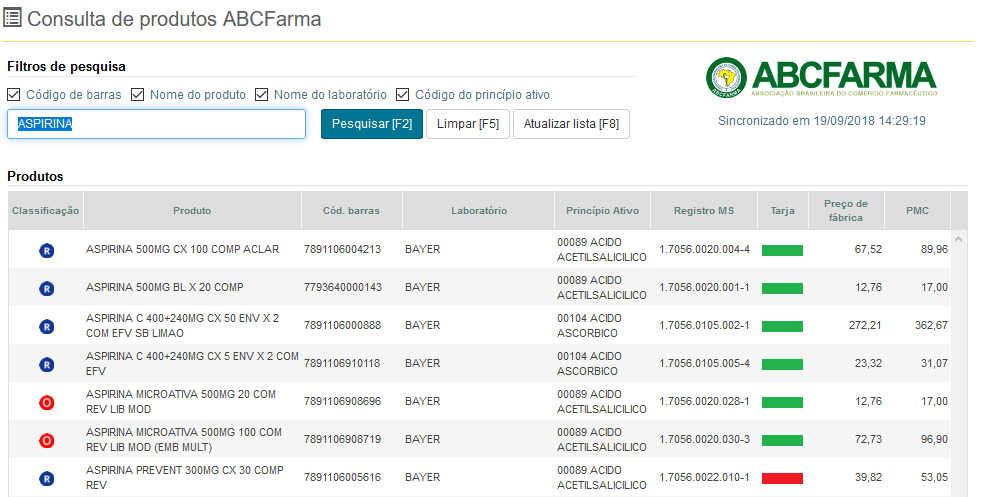Click R icon for ASPIRINA C CX 50 ENV row

pos(47,327)
